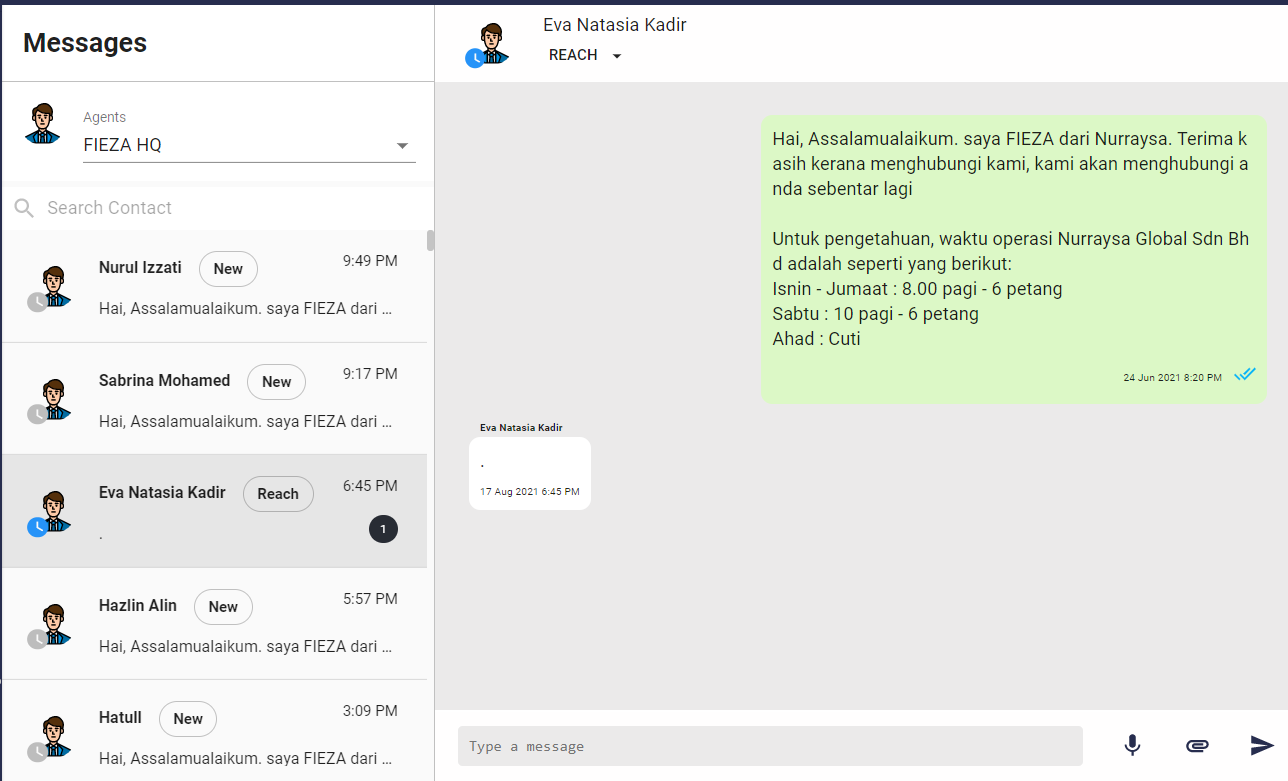
Task: Click the New tag next to Sabrina Mohamed
Action: (x=276, y=381)
